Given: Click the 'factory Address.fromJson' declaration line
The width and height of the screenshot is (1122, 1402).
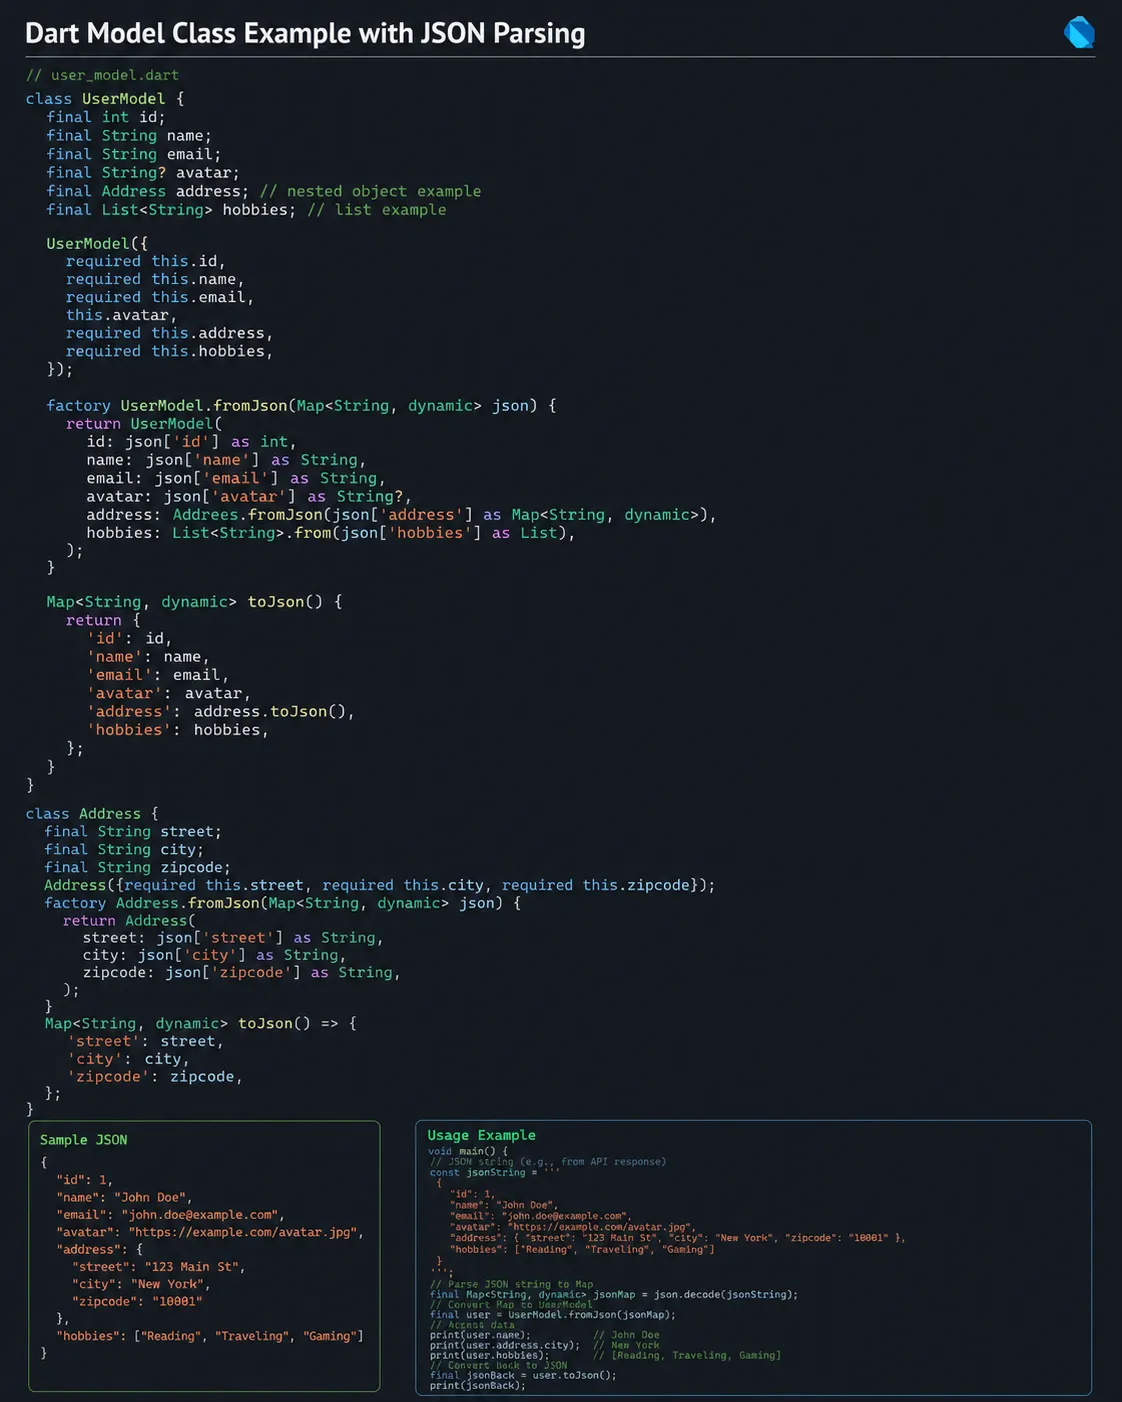Looking at the screenshot, I should 283,903.
